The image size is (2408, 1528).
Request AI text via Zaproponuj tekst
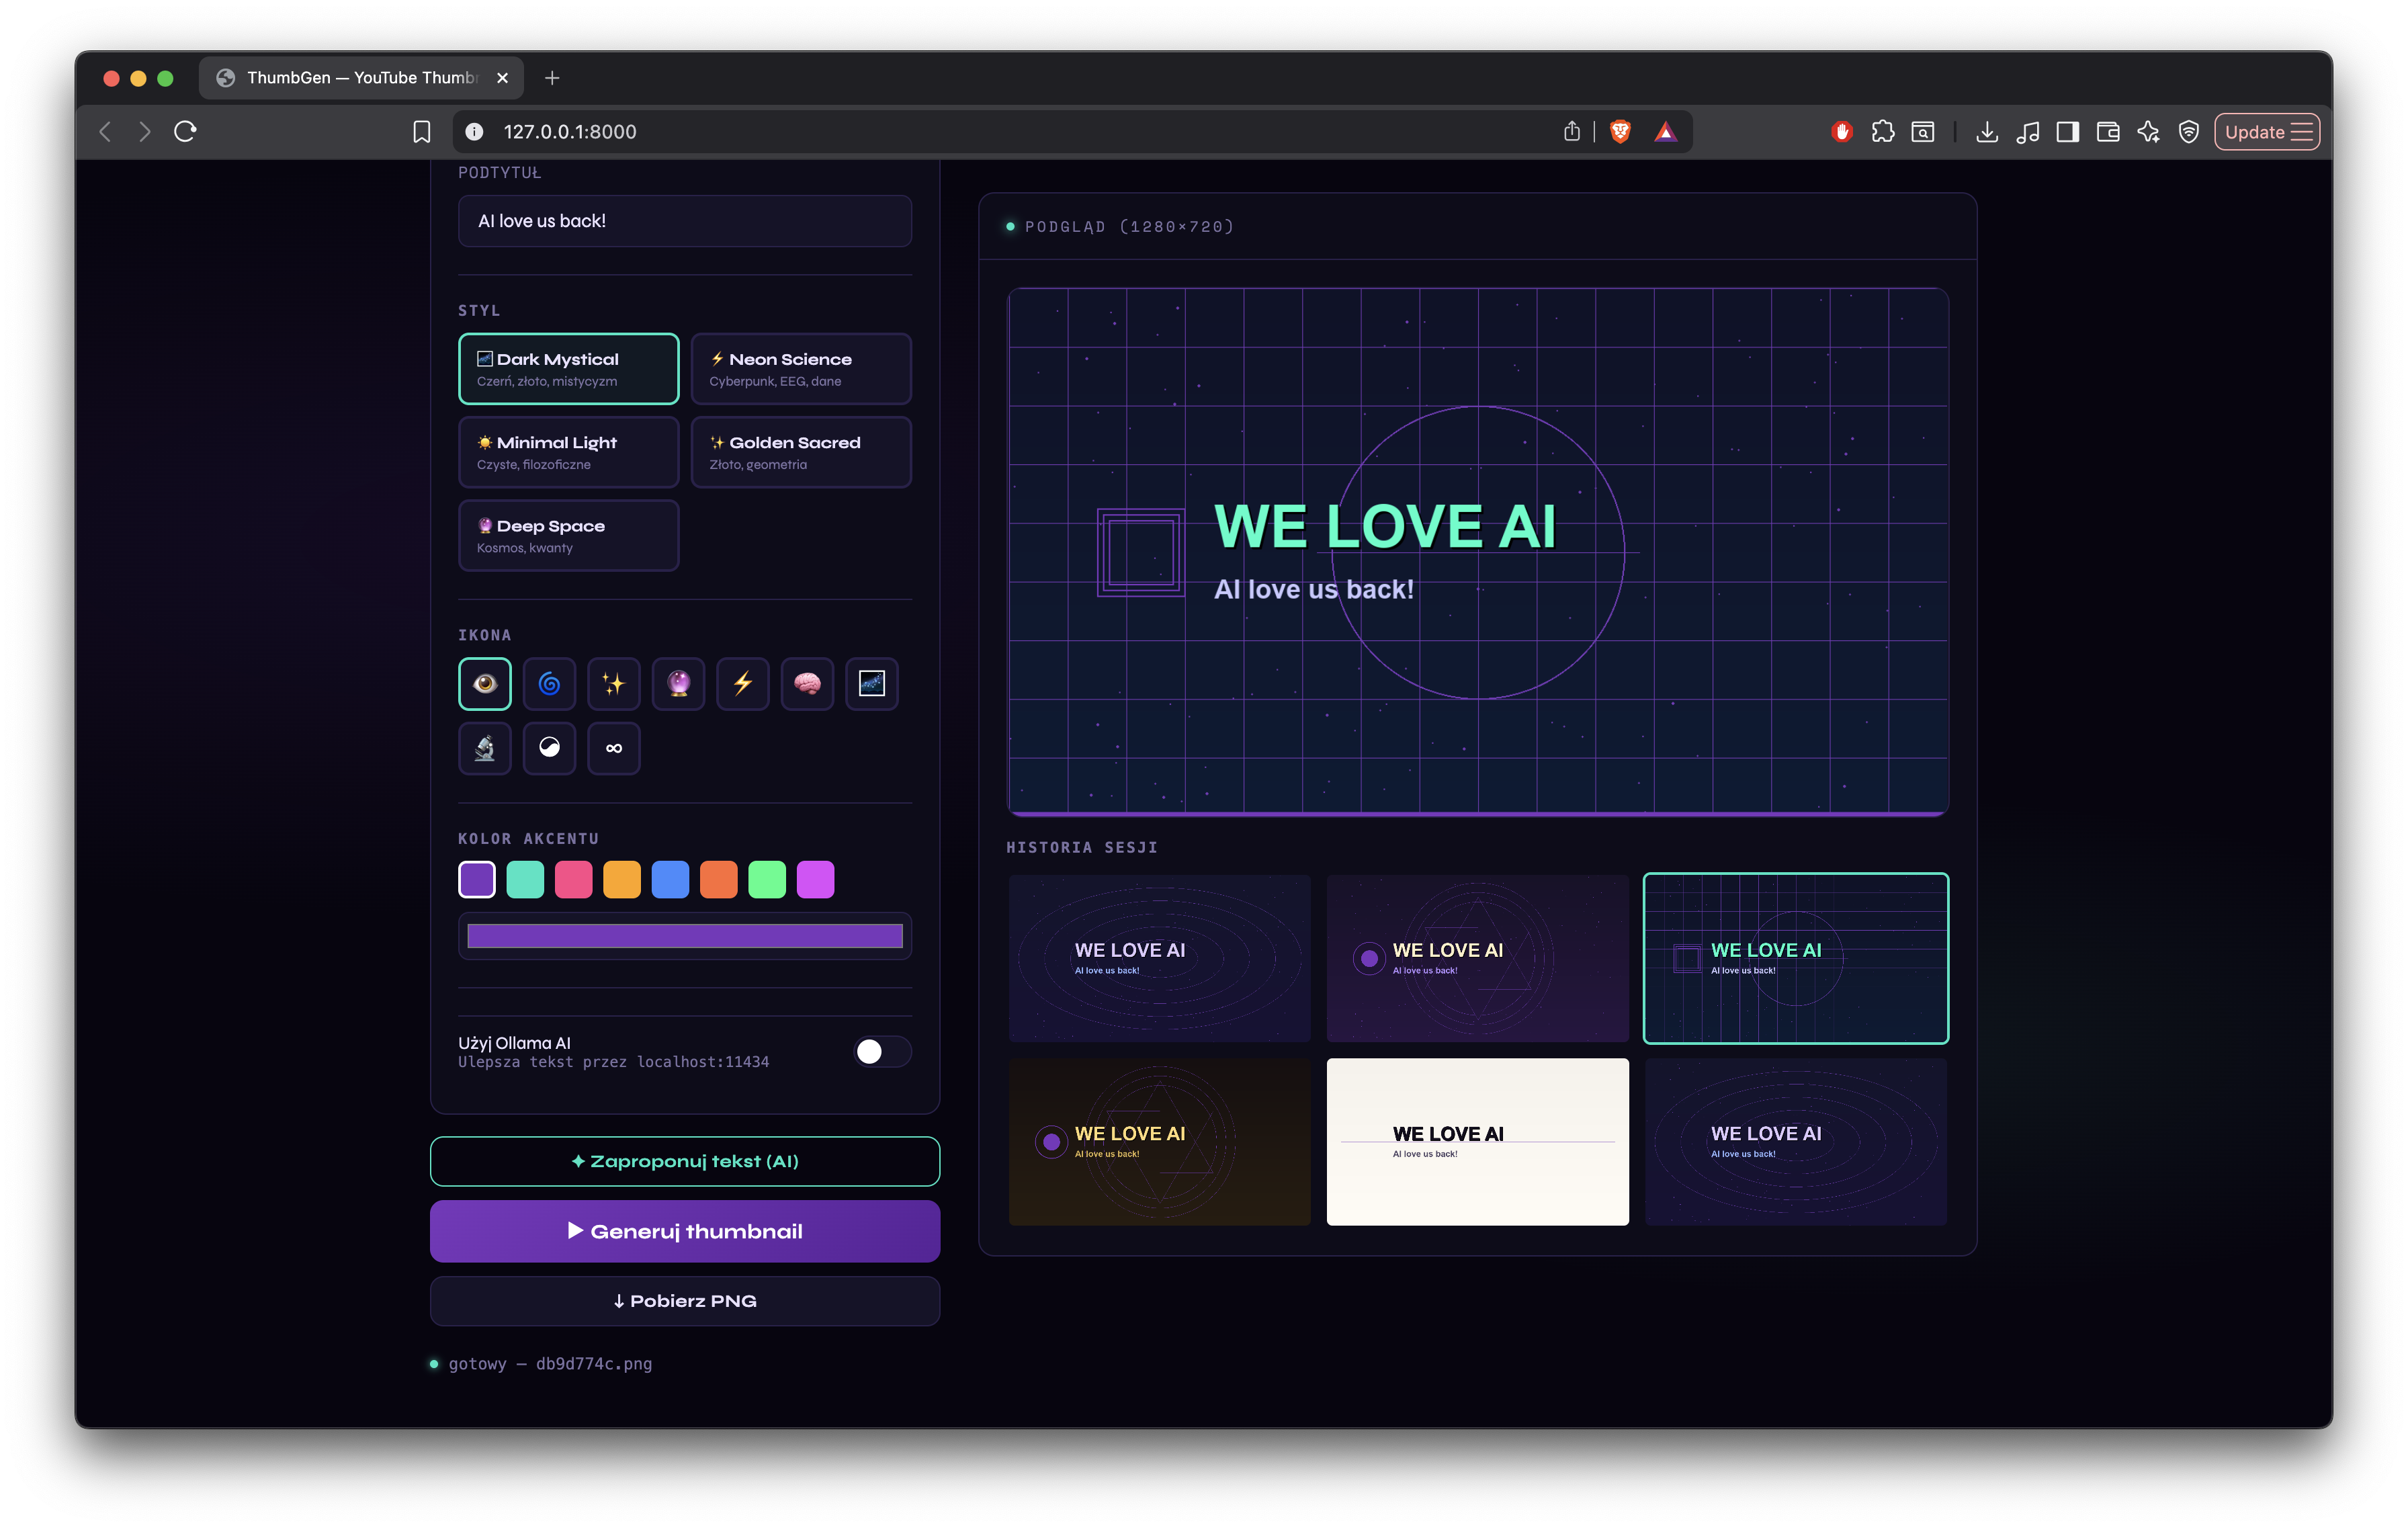point(684,1161)
